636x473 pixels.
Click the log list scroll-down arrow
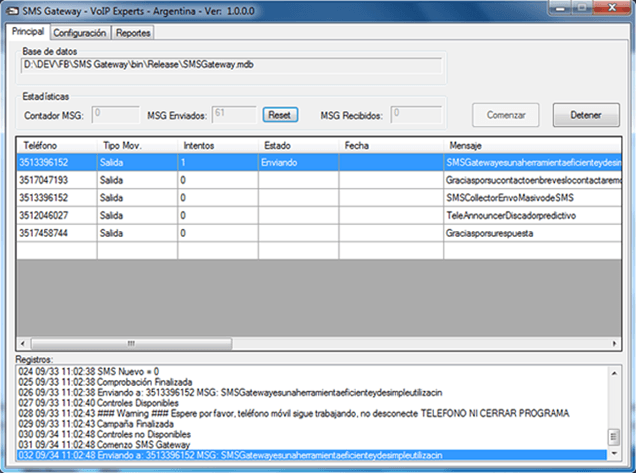pos(614,453)
